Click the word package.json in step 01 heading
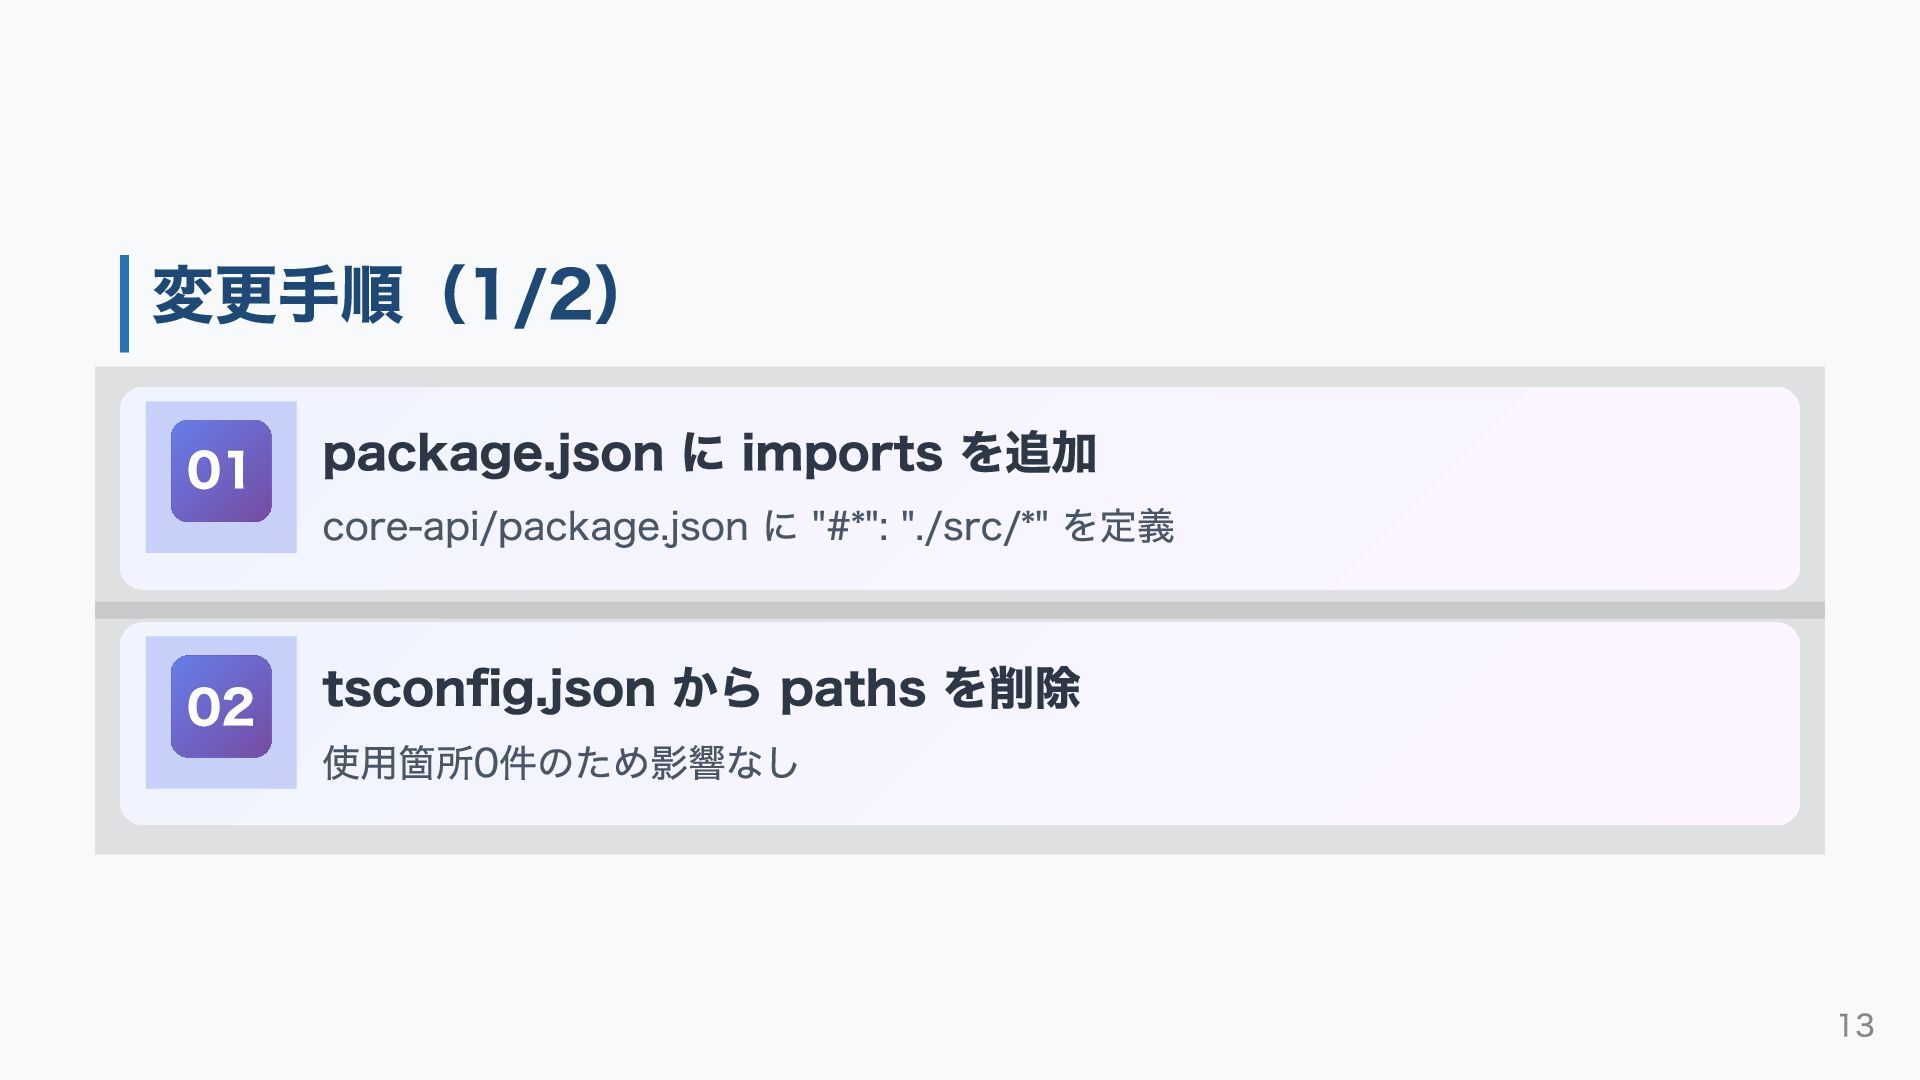The width and height of the screenshot is (1920, 1080). click(x=492, y=454)
